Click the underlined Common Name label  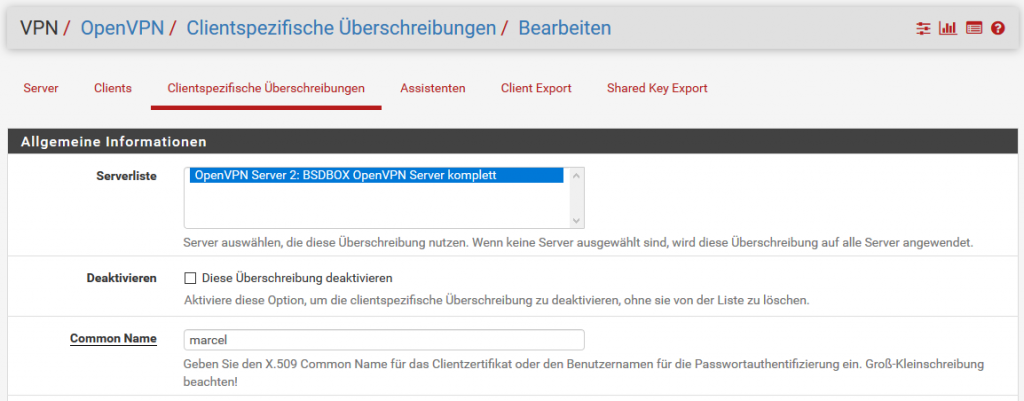click(x=113, y=338)
